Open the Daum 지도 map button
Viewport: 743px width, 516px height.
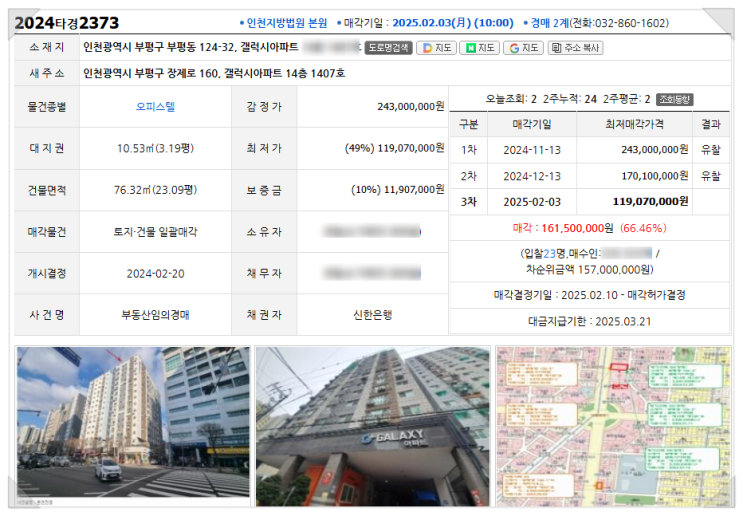point(436,48)
